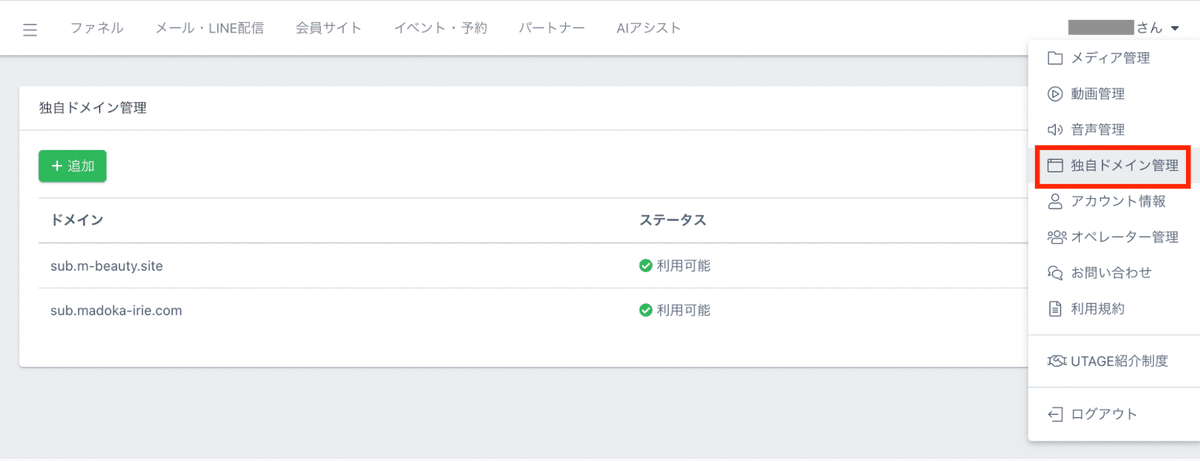
Task: Click the operator management people icon
Action: click(x=1054, y=237)
